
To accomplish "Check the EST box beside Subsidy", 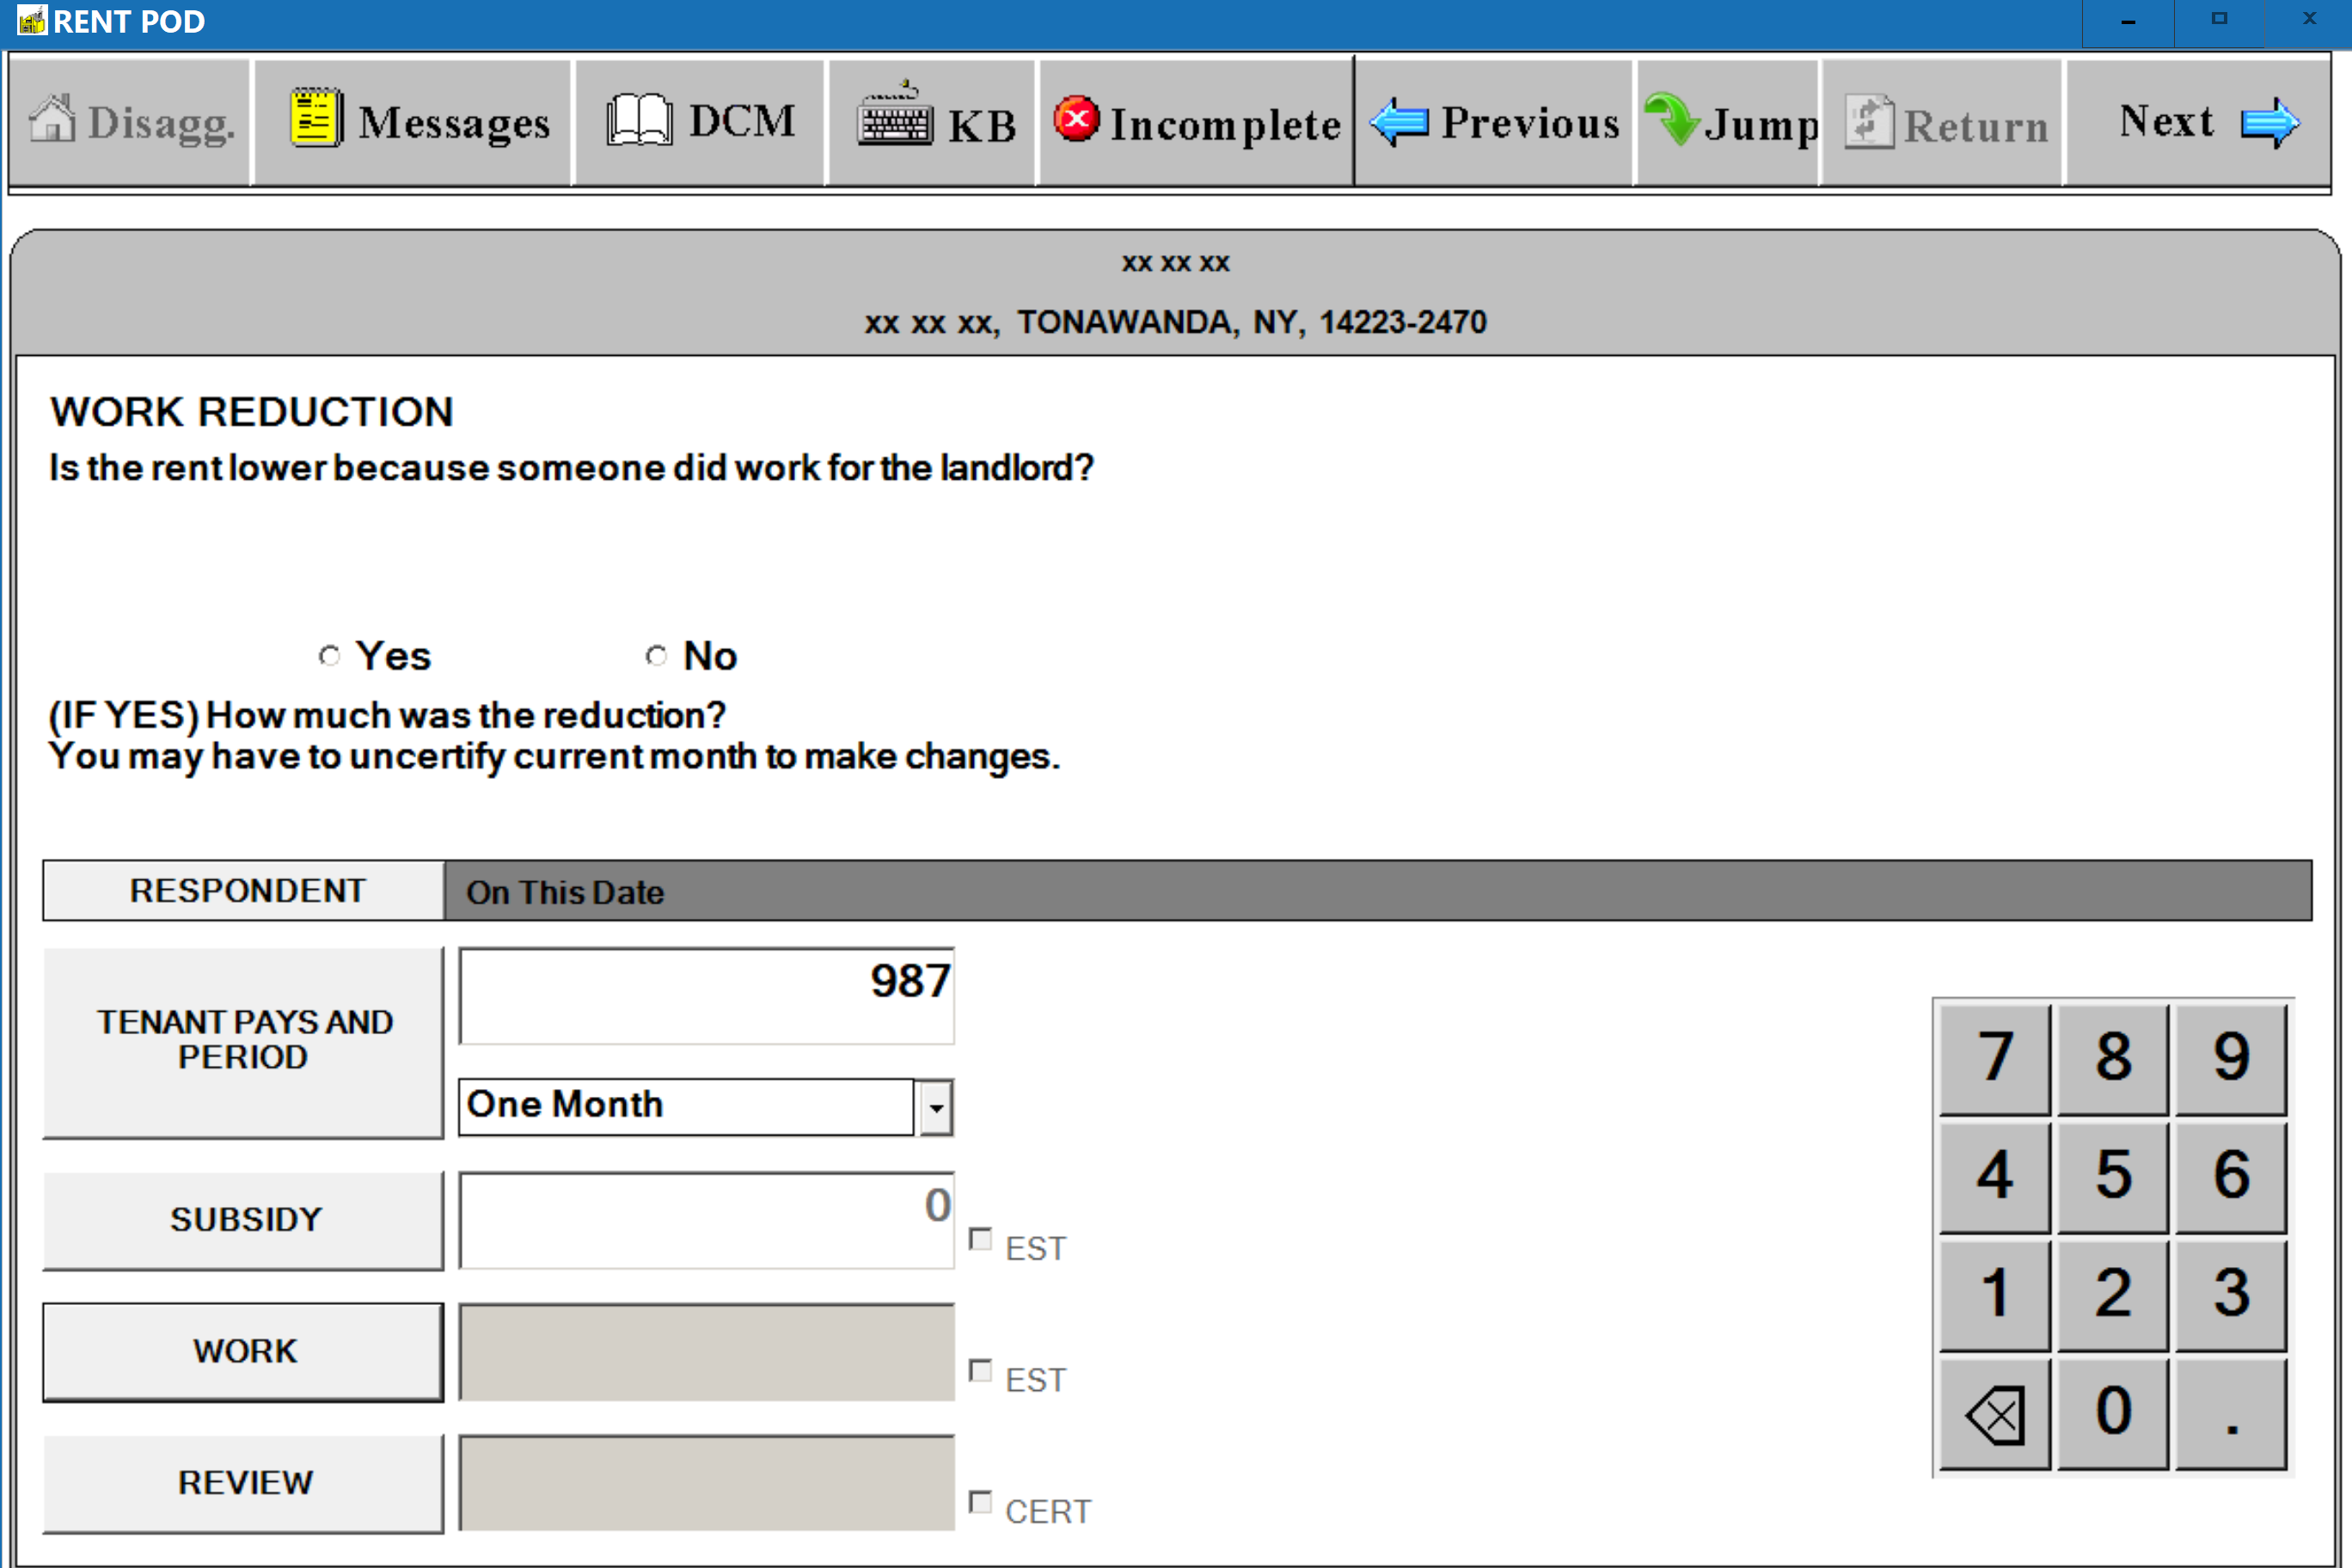I will [980, 1239].
